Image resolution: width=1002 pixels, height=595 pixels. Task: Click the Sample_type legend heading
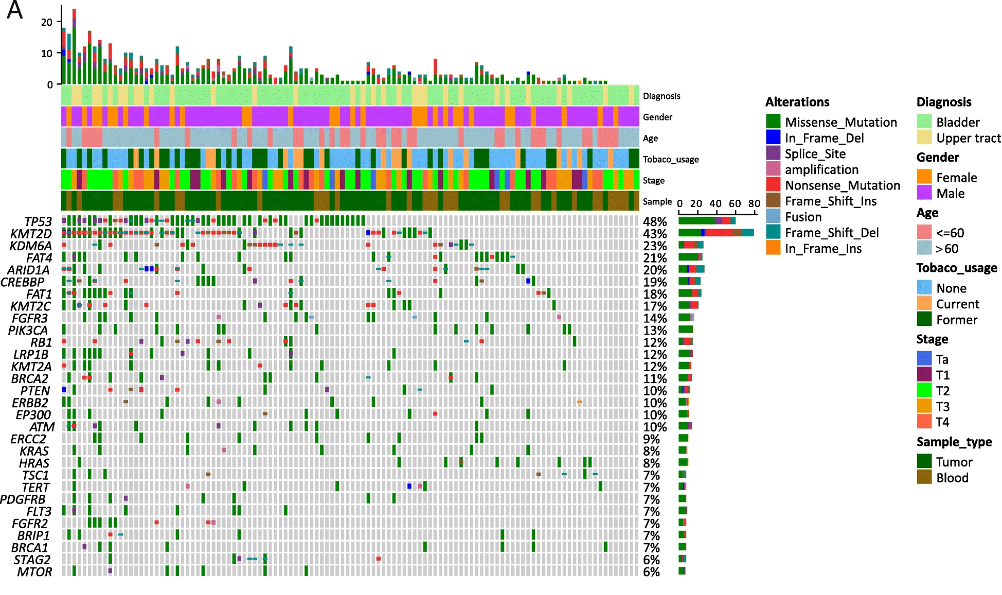955,442
